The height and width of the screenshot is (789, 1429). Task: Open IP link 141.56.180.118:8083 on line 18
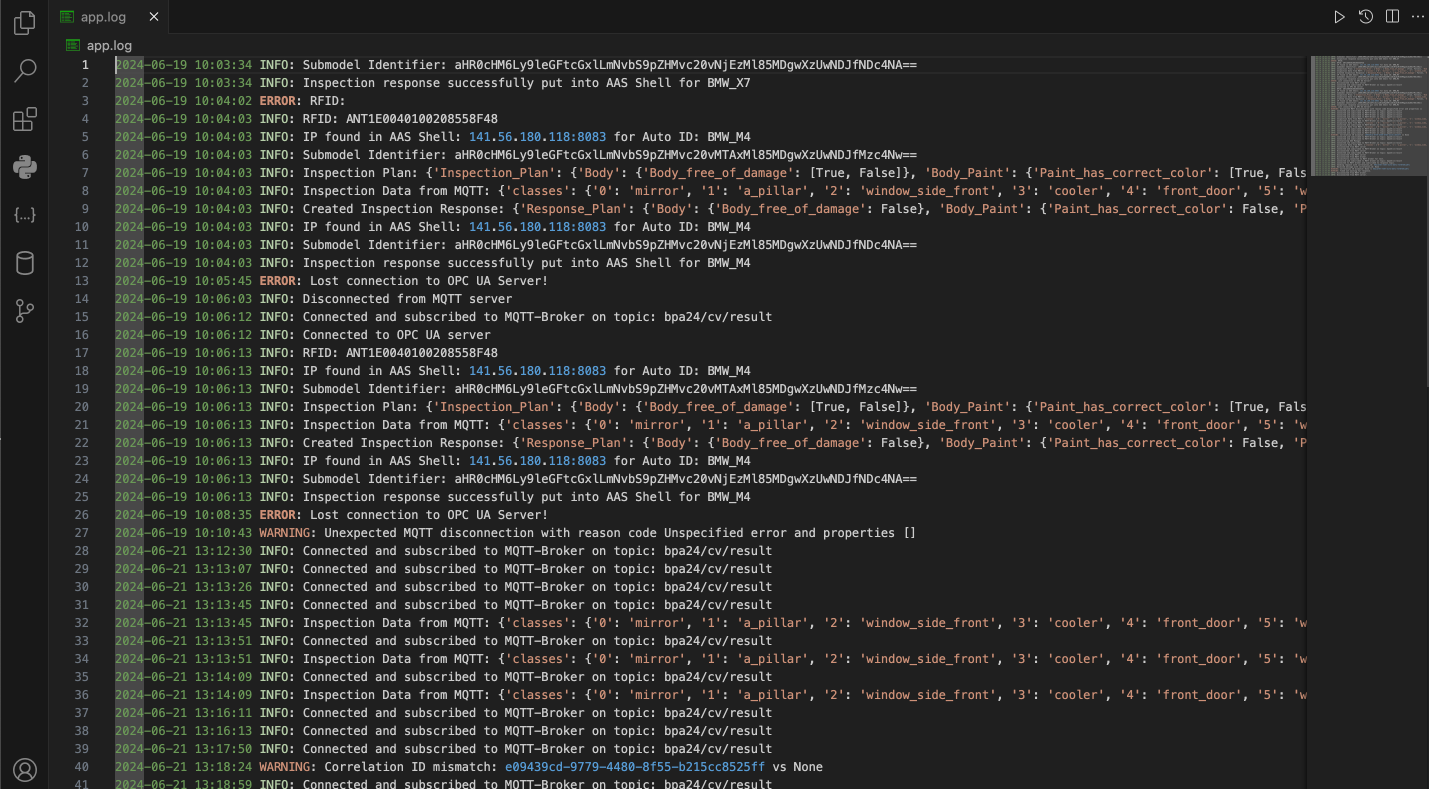537,371
